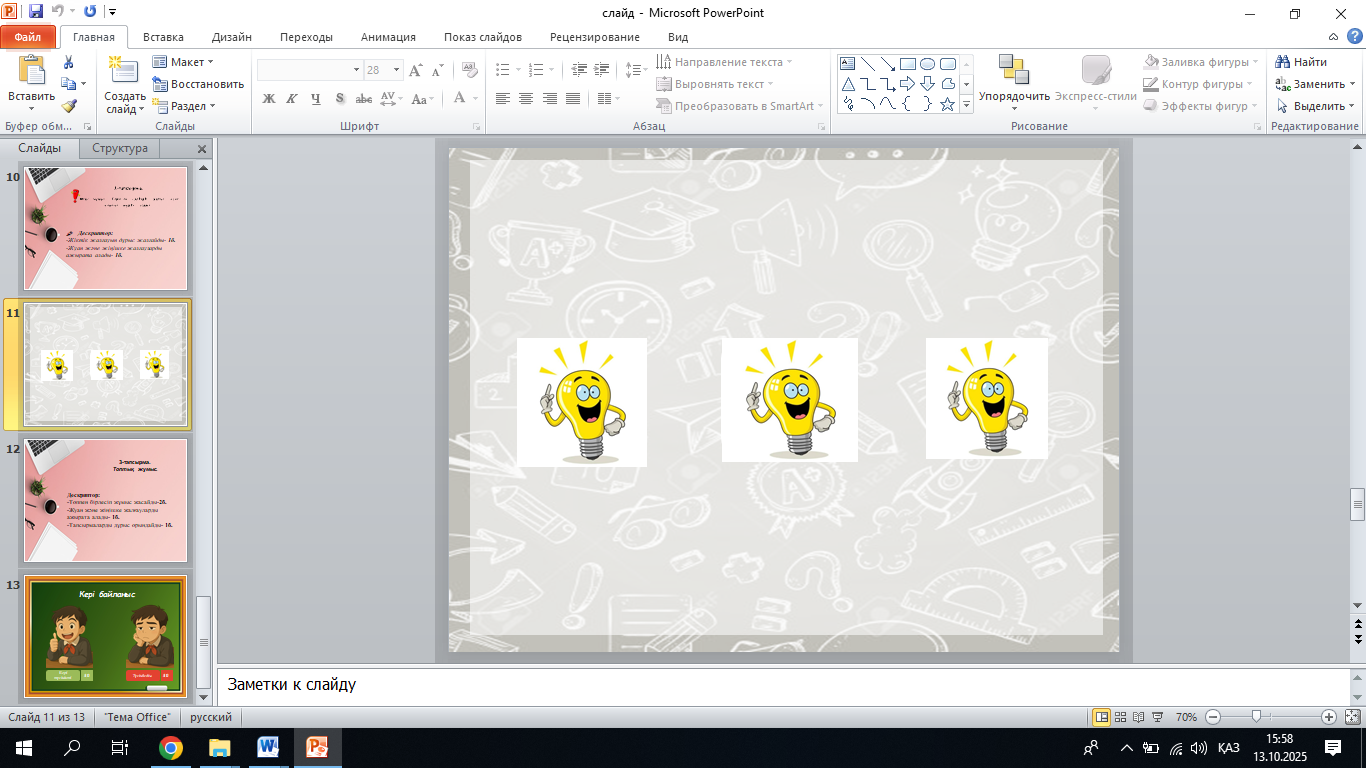Select the Arrange (Упорядочить) icon

[x=1013, y=70]
